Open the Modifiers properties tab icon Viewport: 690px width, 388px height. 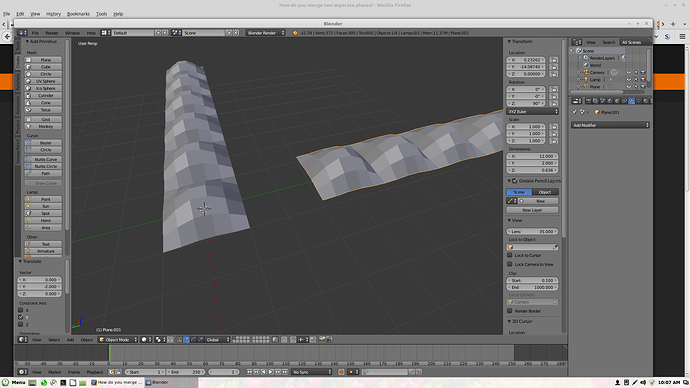click(631, 101)
